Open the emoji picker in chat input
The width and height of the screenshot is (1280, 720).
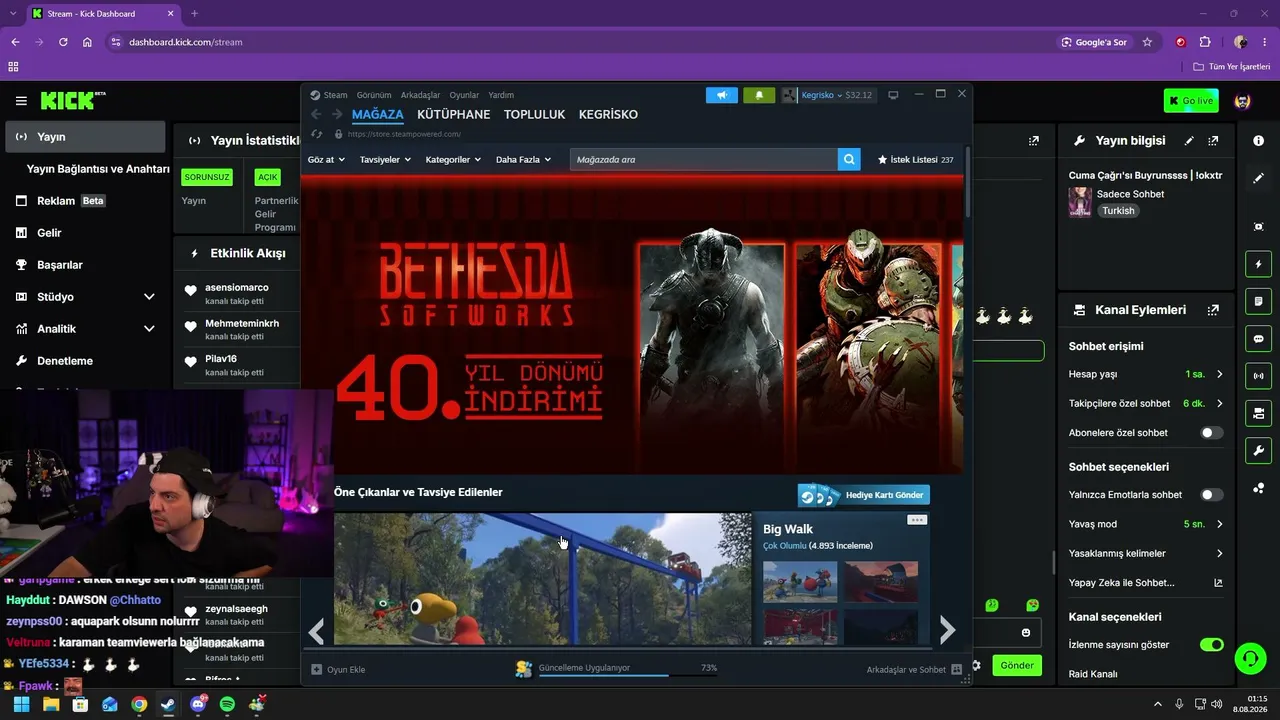point(1026,633)
